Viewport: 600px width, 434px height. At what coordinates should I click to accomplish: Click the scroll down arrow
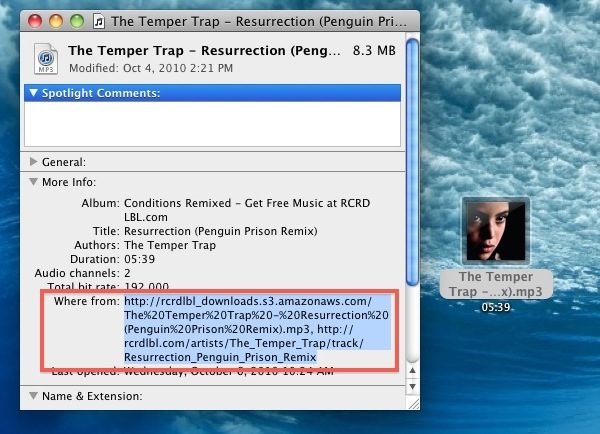coord(412,387)
